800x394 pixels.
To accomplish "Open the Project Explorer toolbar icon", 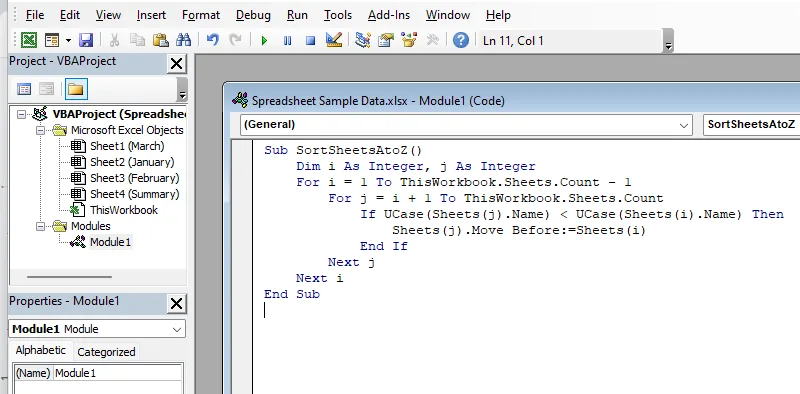I will pos(363,40).
